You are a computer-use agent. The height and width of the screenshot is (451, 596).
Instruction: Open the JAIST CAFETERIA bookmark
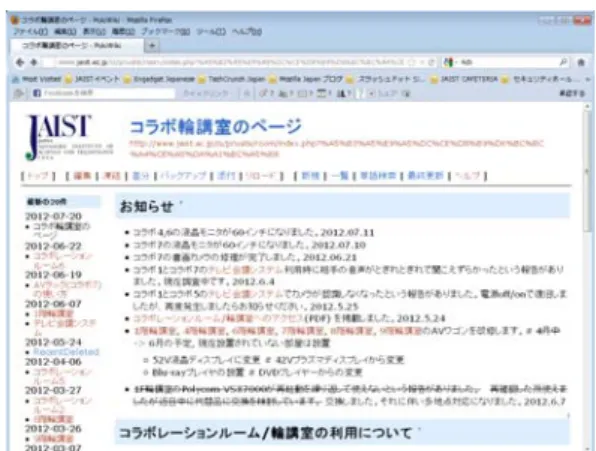point(464,79)
